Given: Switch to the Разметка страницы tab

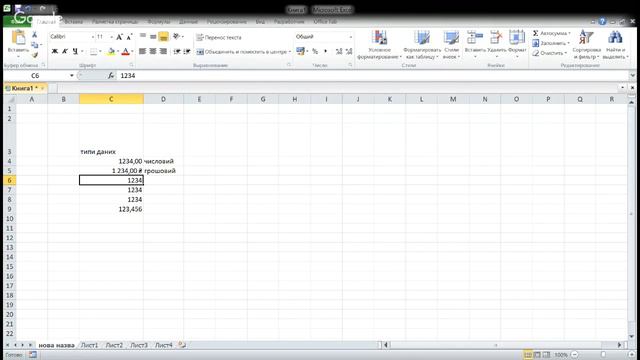Looking at the screenshot, I should [x=115, y=22].
